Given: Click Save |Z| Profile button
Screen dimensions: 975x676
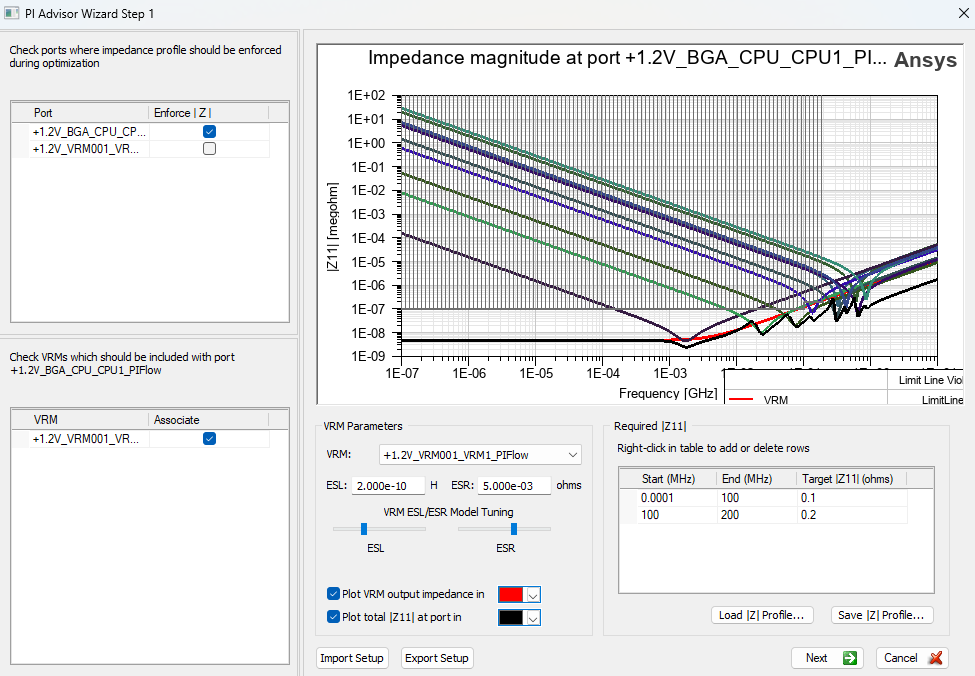Looking at the screenshot, I should (x=881, y=615).
